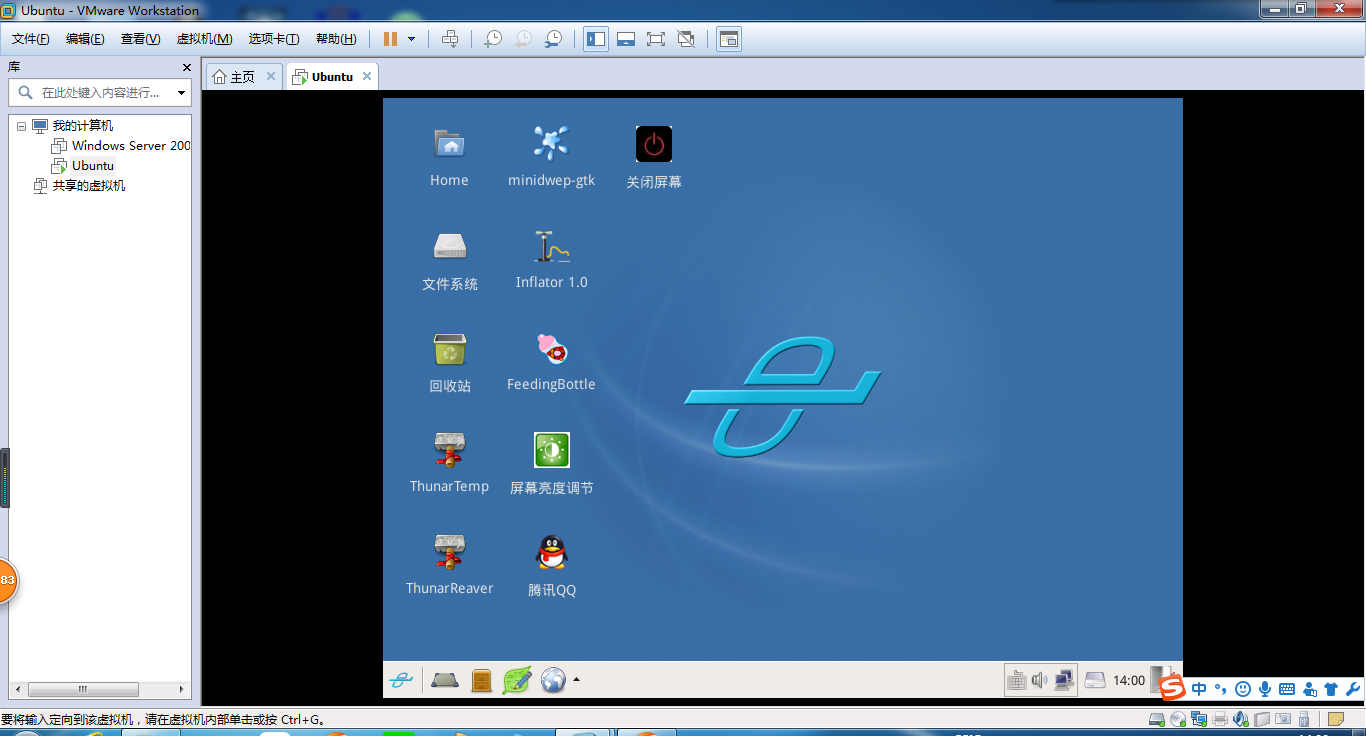This screenshot has height=736, width=1366.
Task: Open the 帮助(H) menu
Action: [x=336, y=39]
